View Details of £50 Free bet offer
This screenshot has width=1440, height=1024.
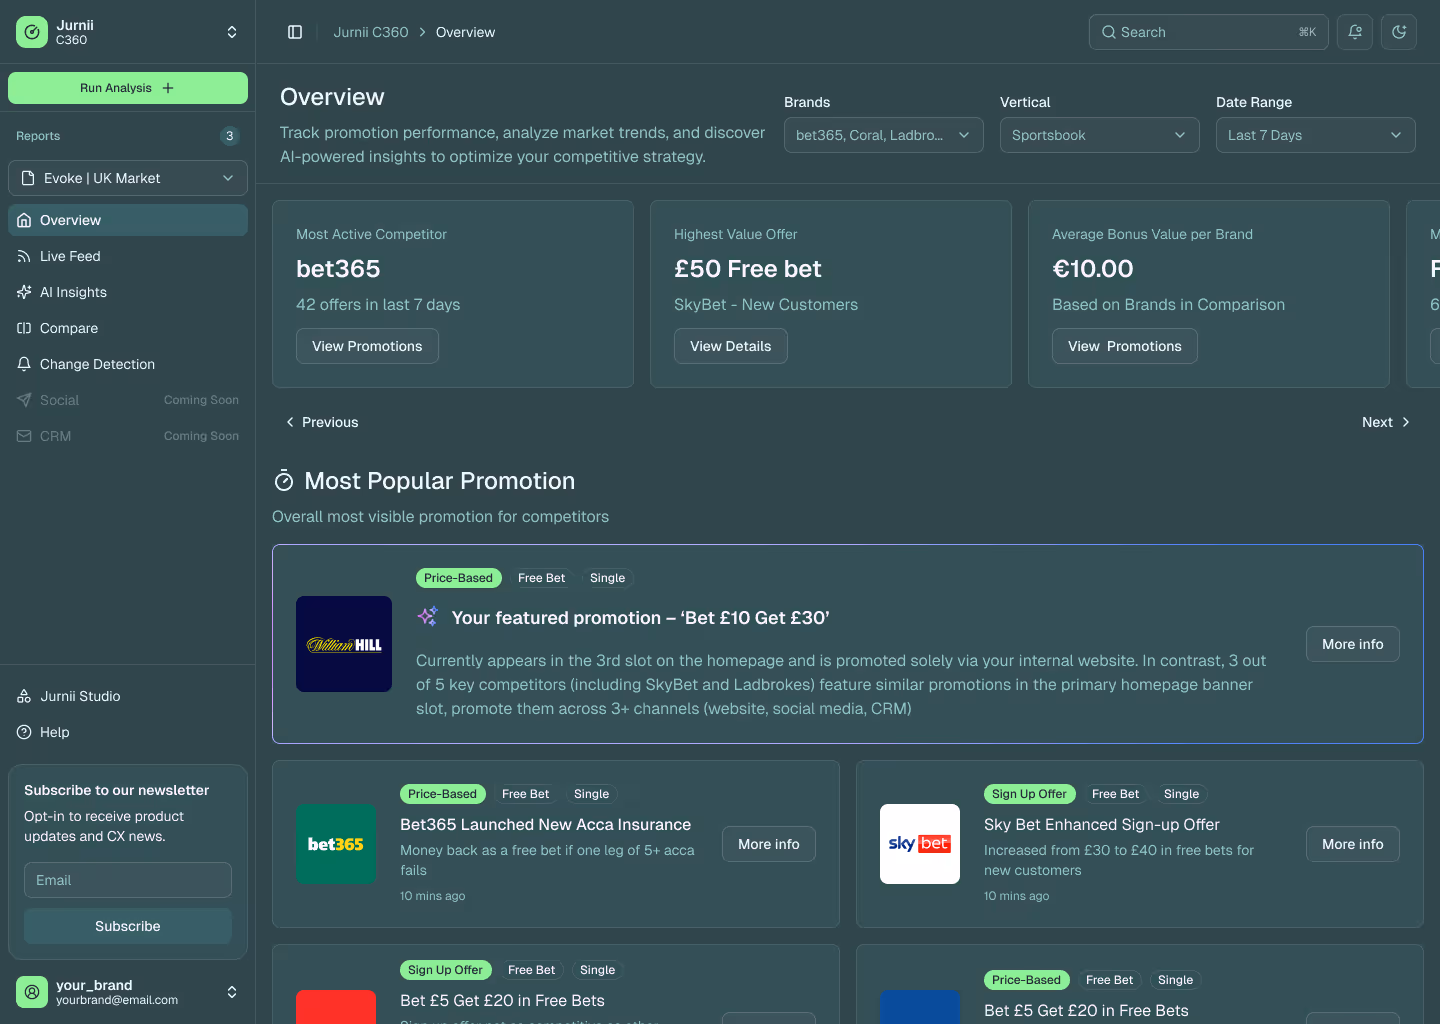(x=731, y=346)
